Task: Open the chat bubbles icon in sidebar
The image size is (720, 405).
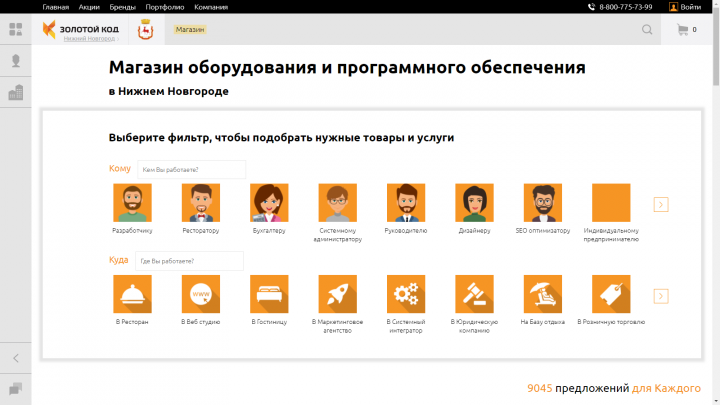Action: (16, 389)
